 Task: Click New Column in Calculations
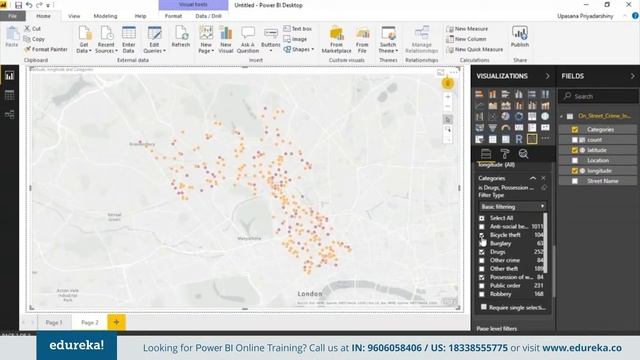tap(466, 39)
